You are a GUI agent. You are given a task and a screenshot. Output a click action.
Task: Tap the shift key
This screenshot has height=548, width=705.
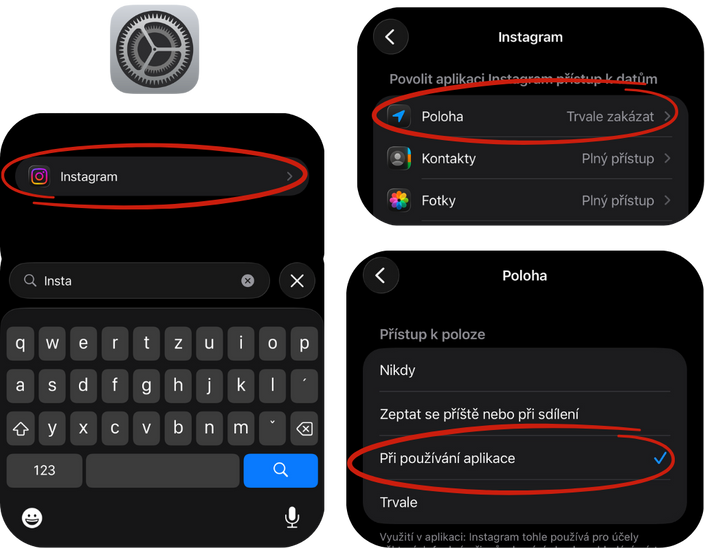[21, 428]
